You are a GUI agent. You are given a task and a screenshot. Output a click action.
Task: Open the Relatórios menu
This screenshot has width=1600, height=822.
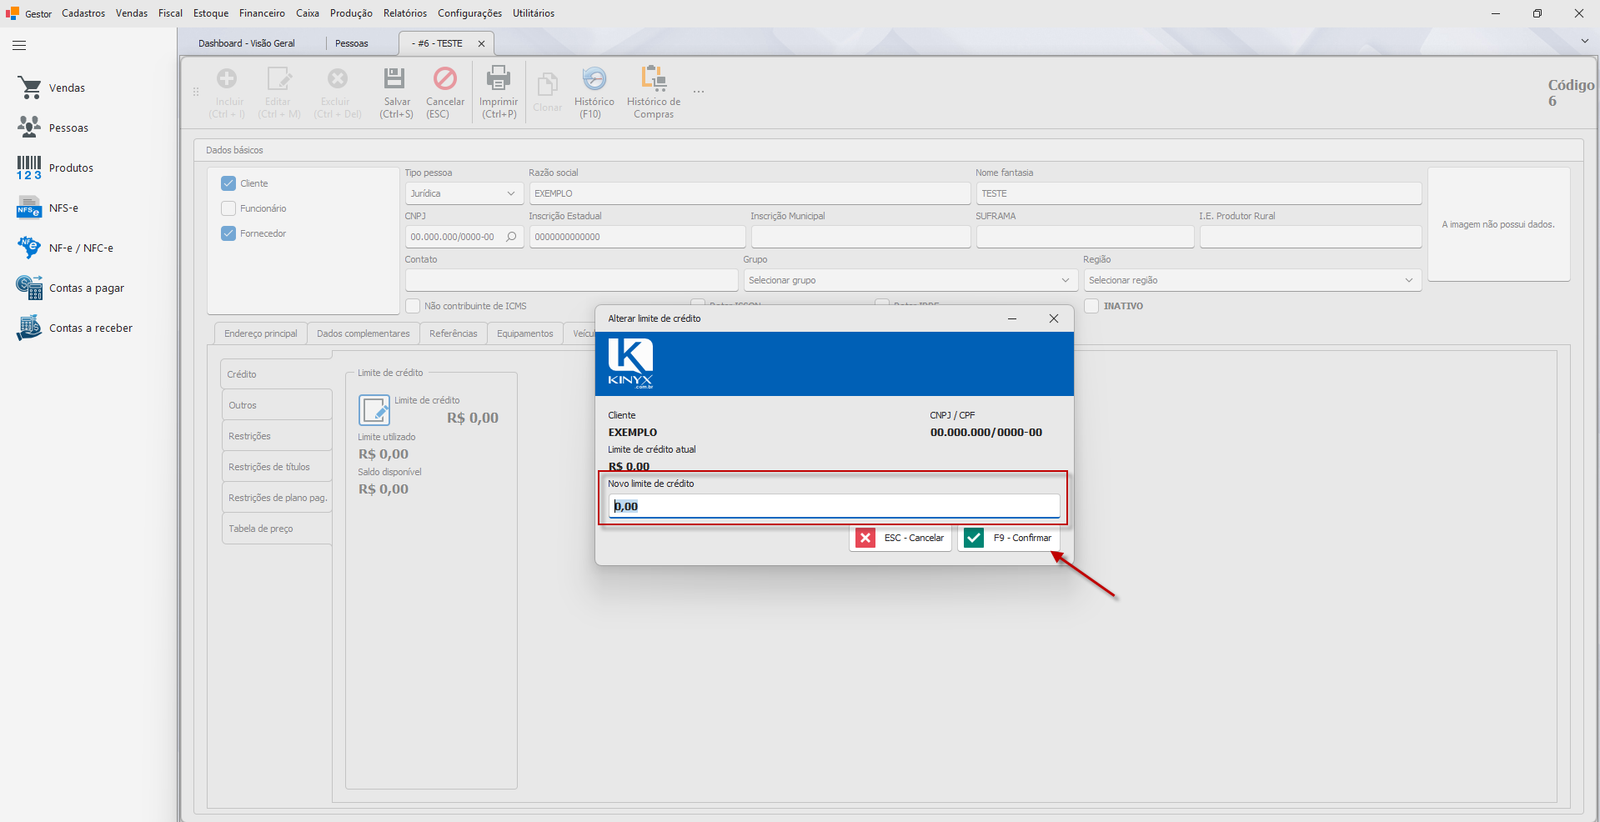click(x=405, y=13)
